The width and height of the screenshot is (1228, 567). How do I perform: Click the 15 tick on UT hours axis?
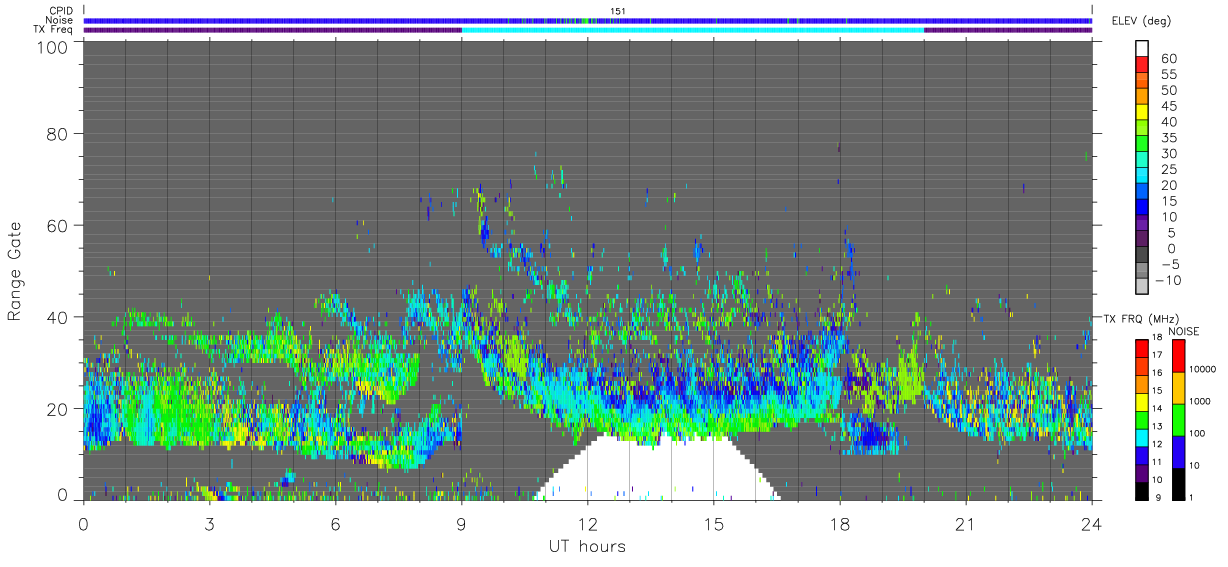tap(714, 524)
